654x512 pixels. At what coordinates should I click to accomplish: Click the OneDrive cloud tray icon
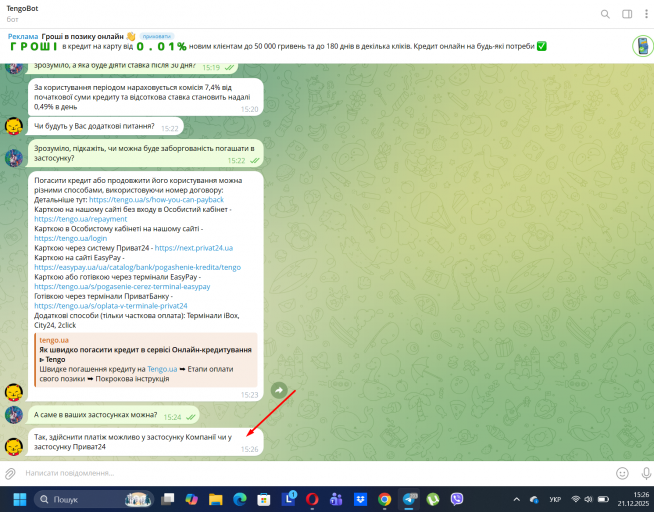point(534,499)
